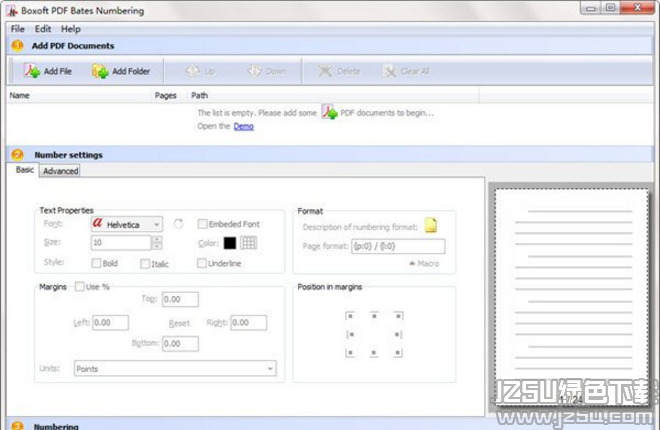Screen dimensions: 660x430
Task: Click the Clear All toolbar button
Action: click(407, 71)
